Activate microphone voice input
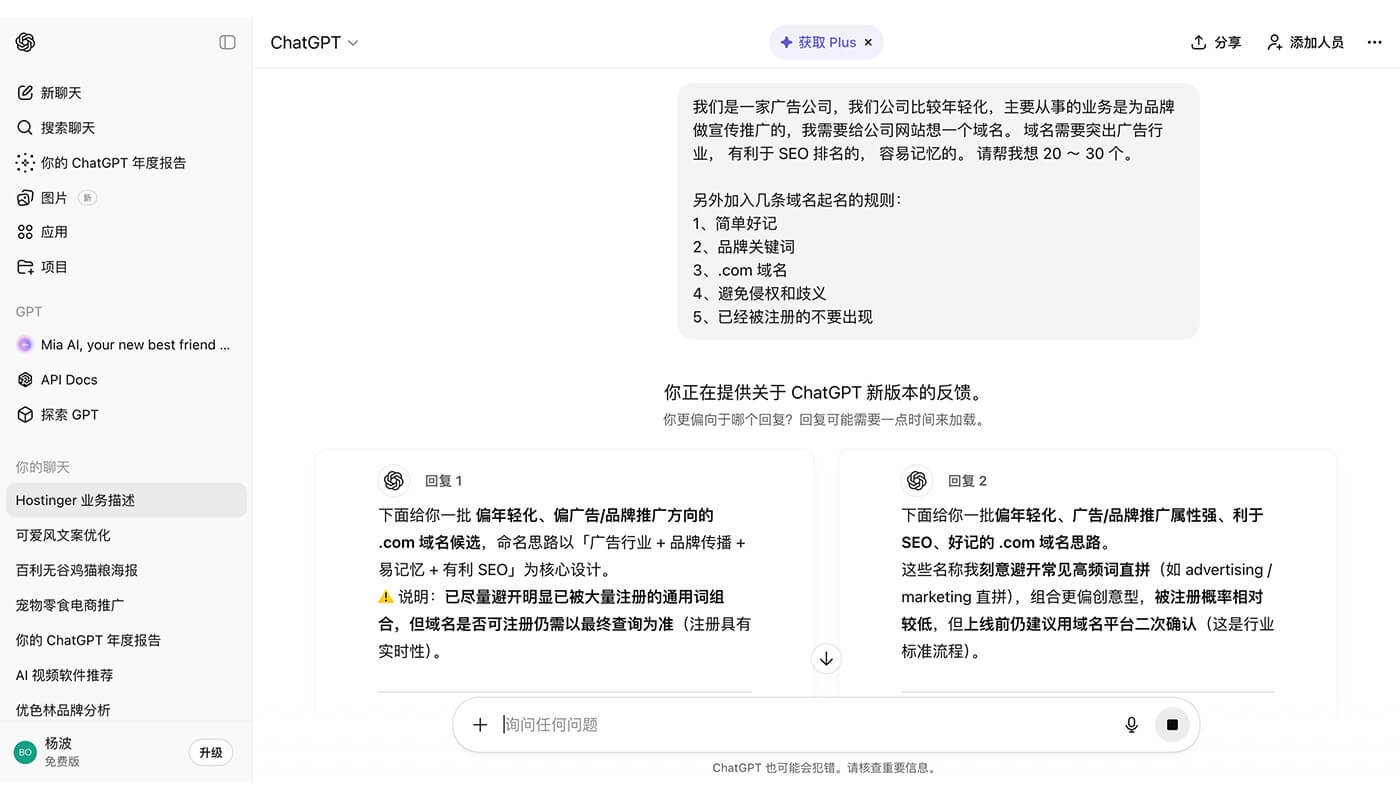This screenshot has height=800, width=1400. pos(1131,725)
